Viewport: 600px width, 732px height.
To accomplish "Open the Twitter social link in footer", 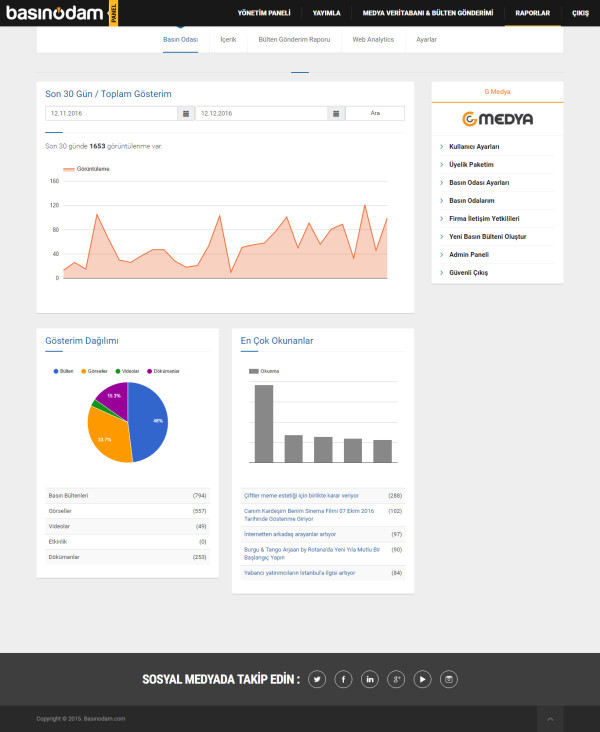I will tap(318, 679).
